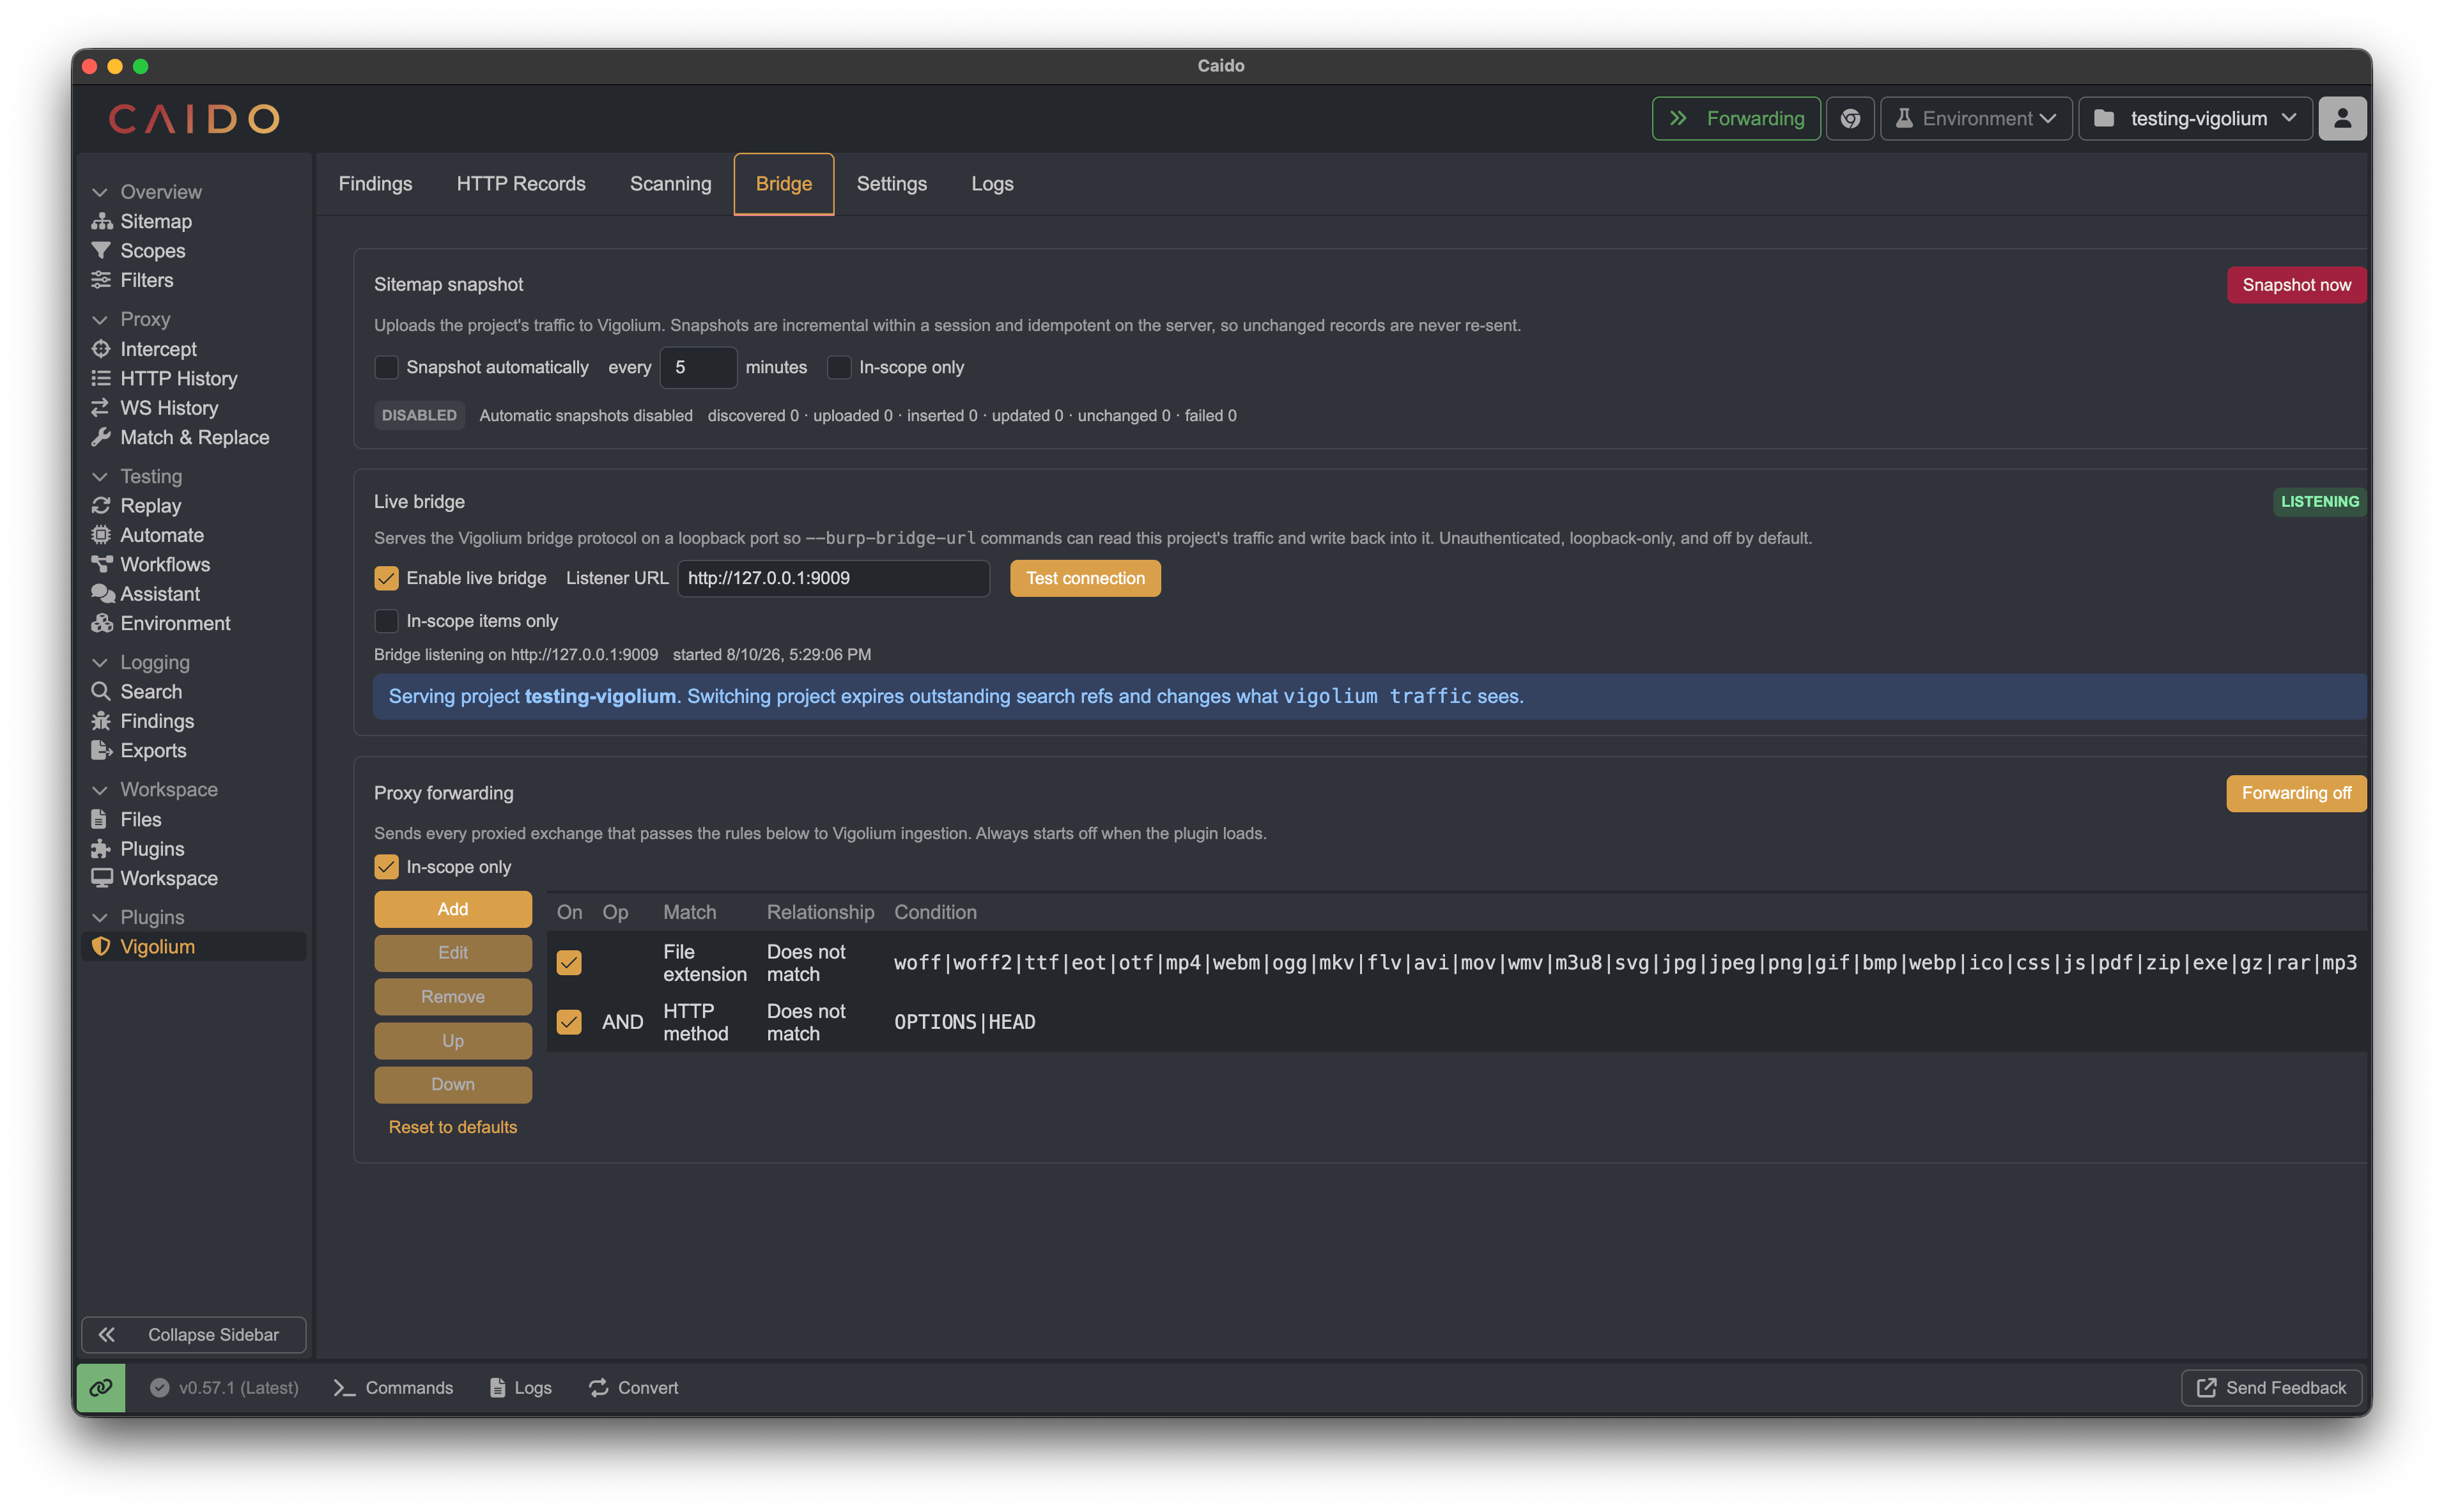
Task: Enable Snapshot automatically checkbox
Action: [x=386, y=367]
